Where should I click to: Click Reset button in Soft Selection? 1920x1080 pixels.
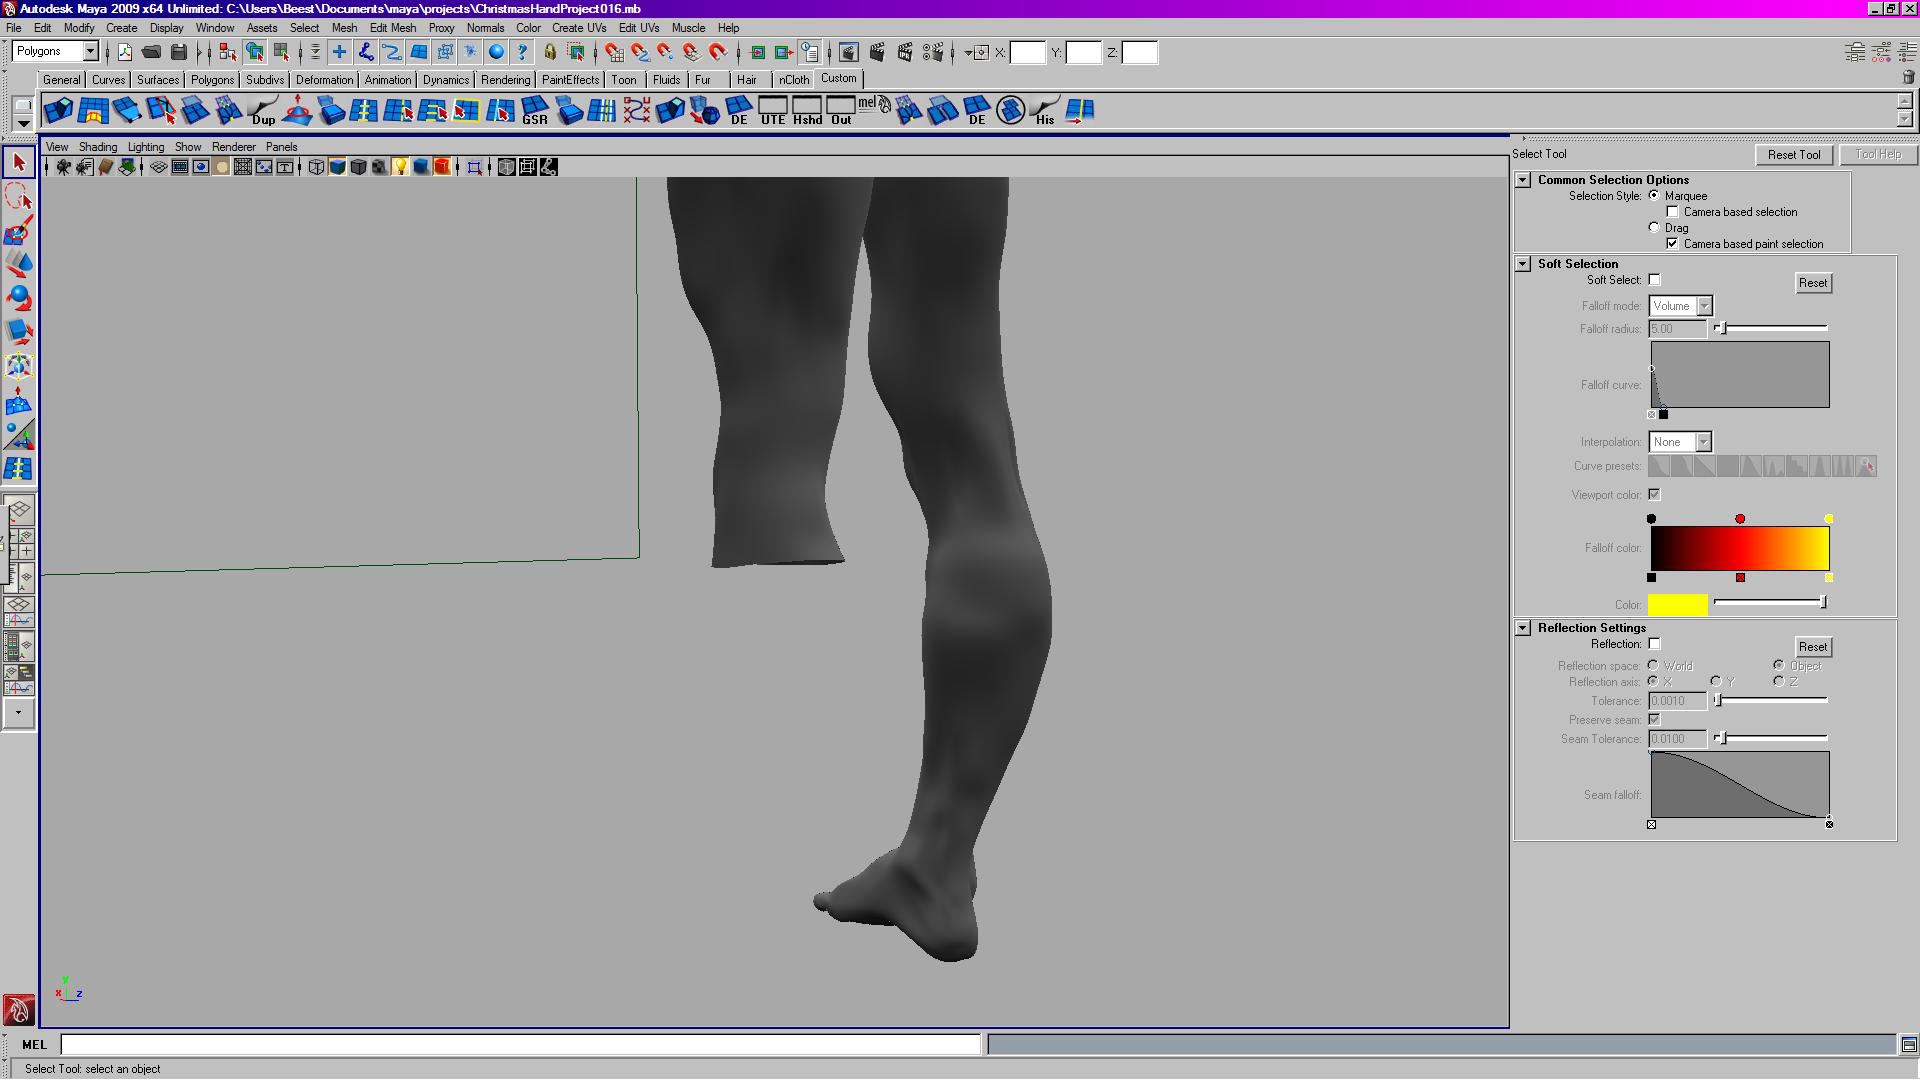pos(1813,283)
